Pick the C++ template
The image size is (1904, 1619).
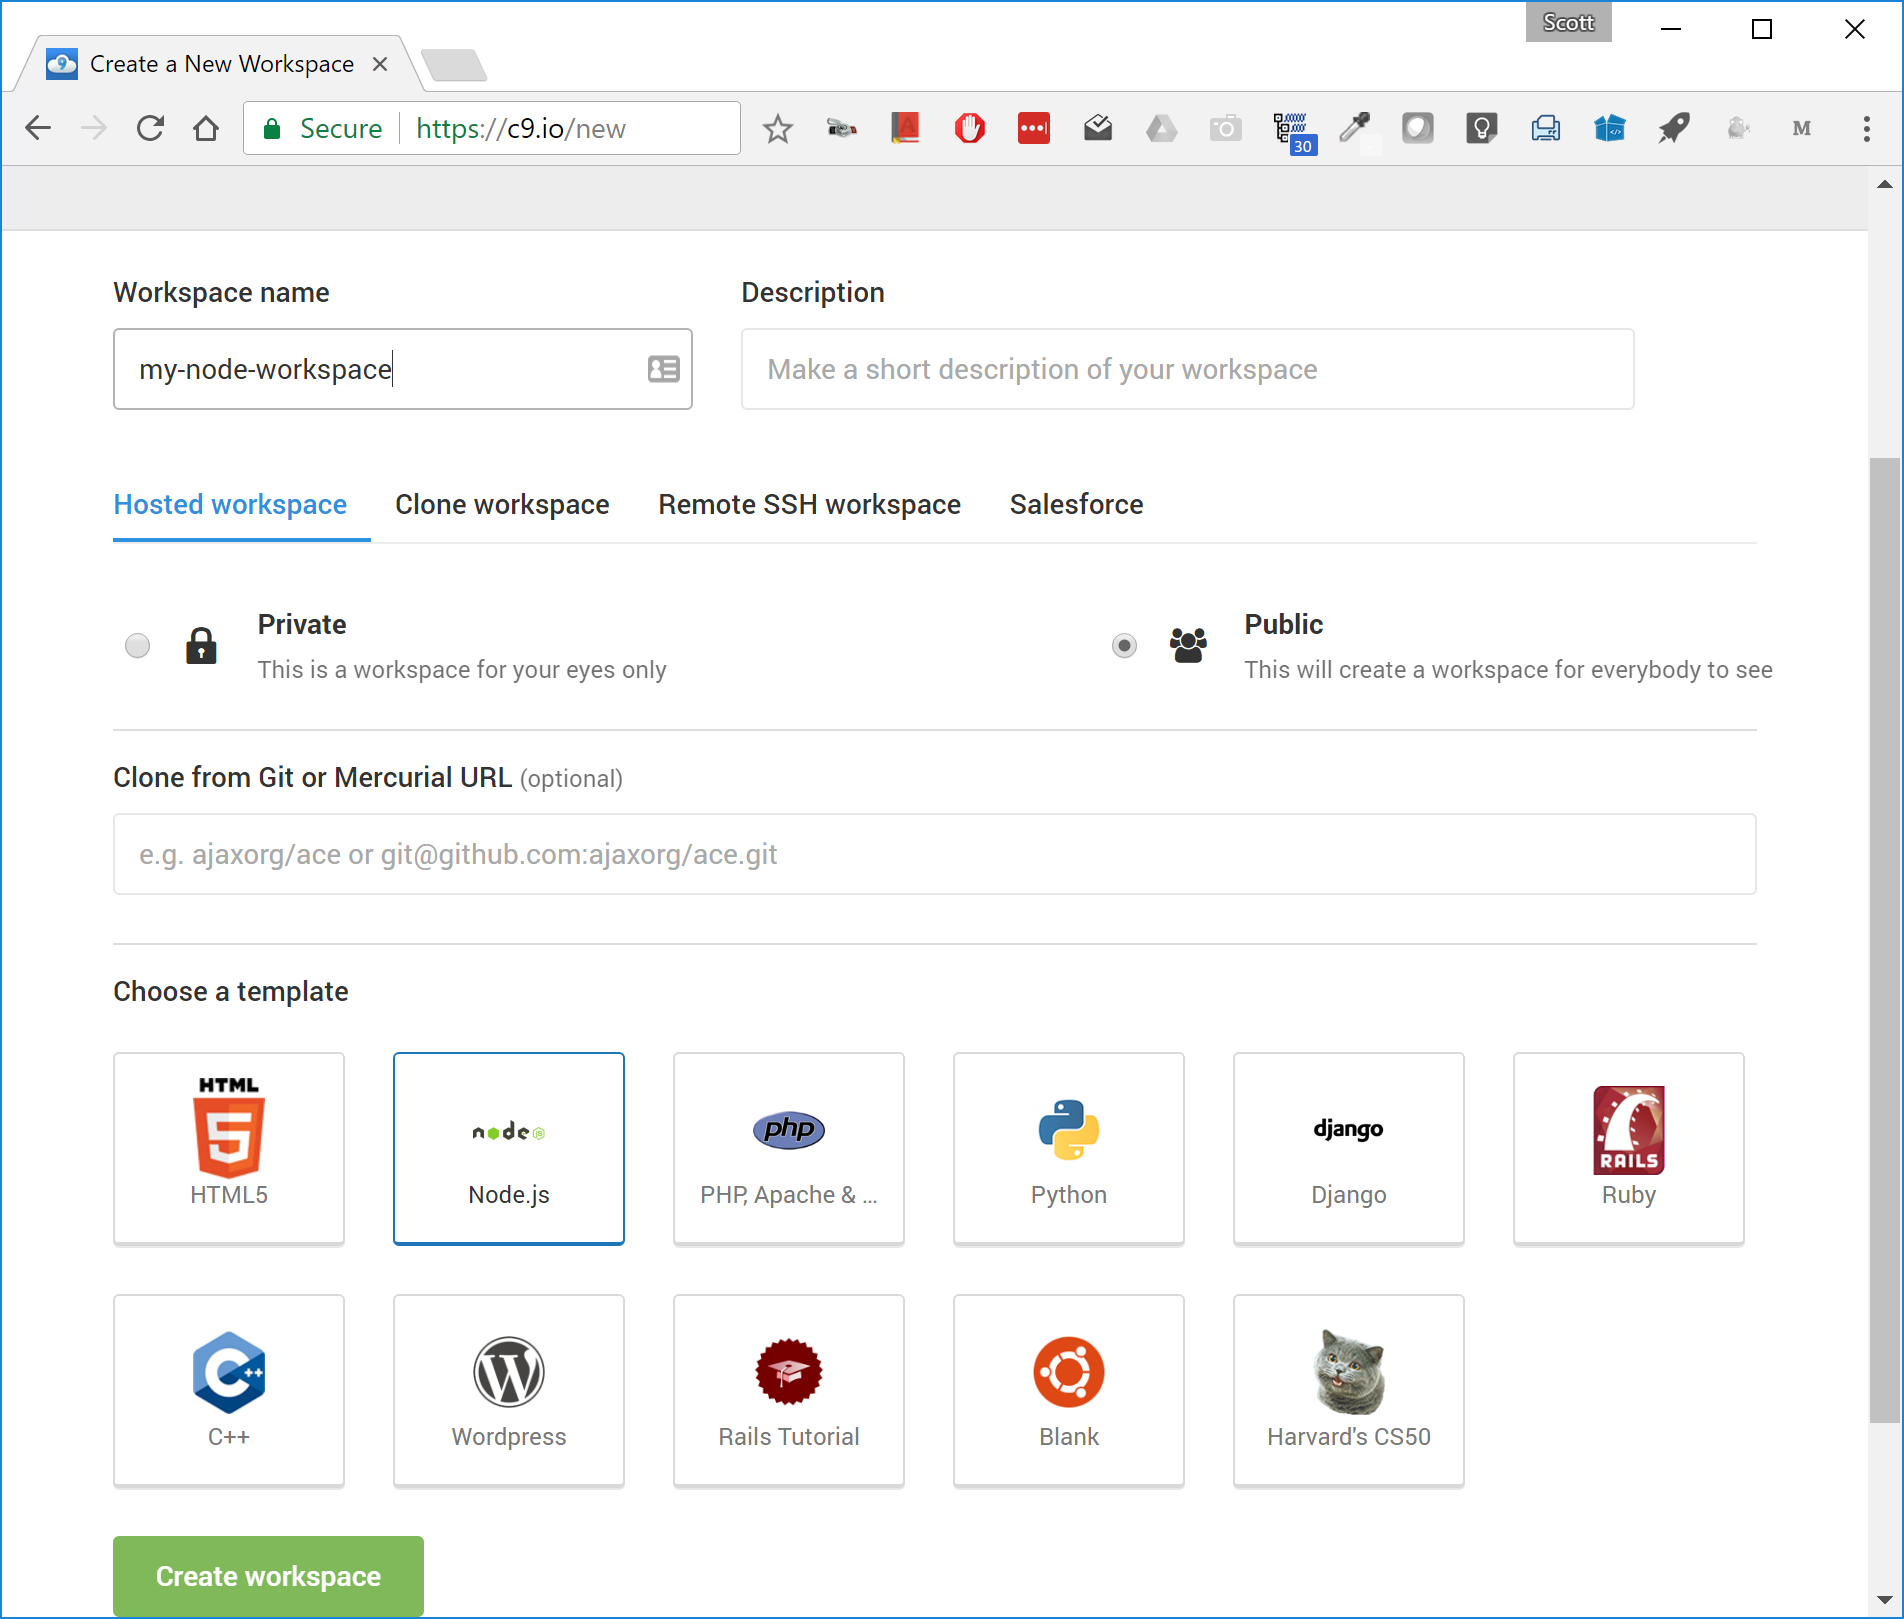[229, 1390]
